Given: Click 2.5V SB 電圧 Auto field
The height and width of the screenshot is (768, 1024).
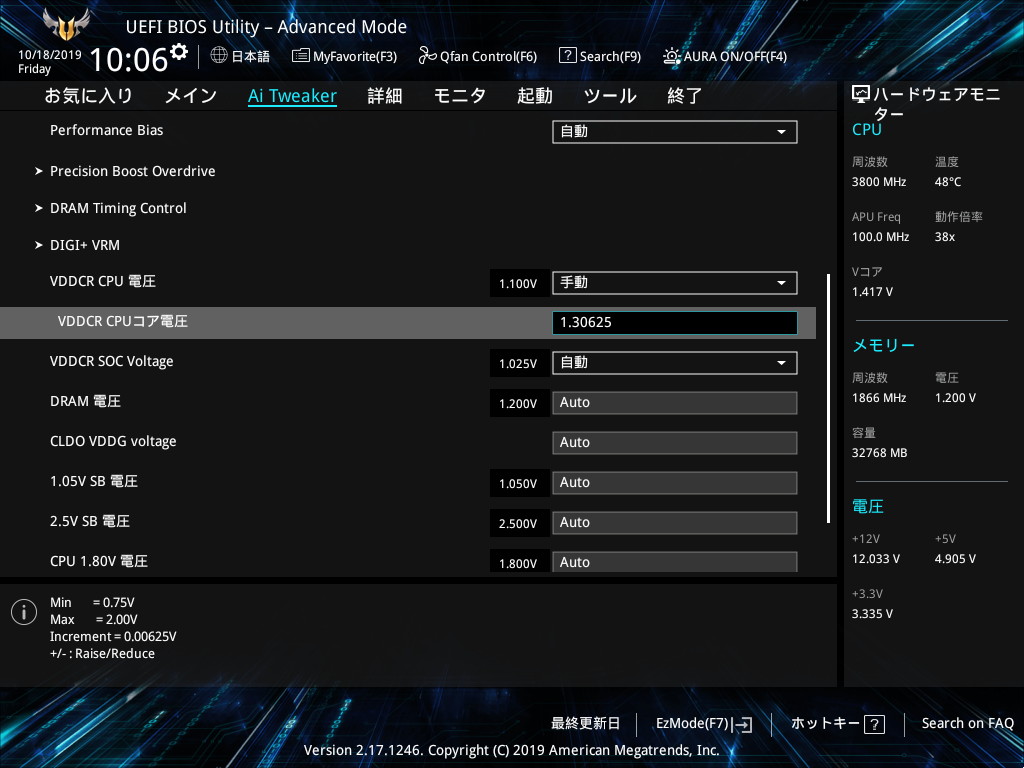Looking at the screenshot, I should point(675,522).
